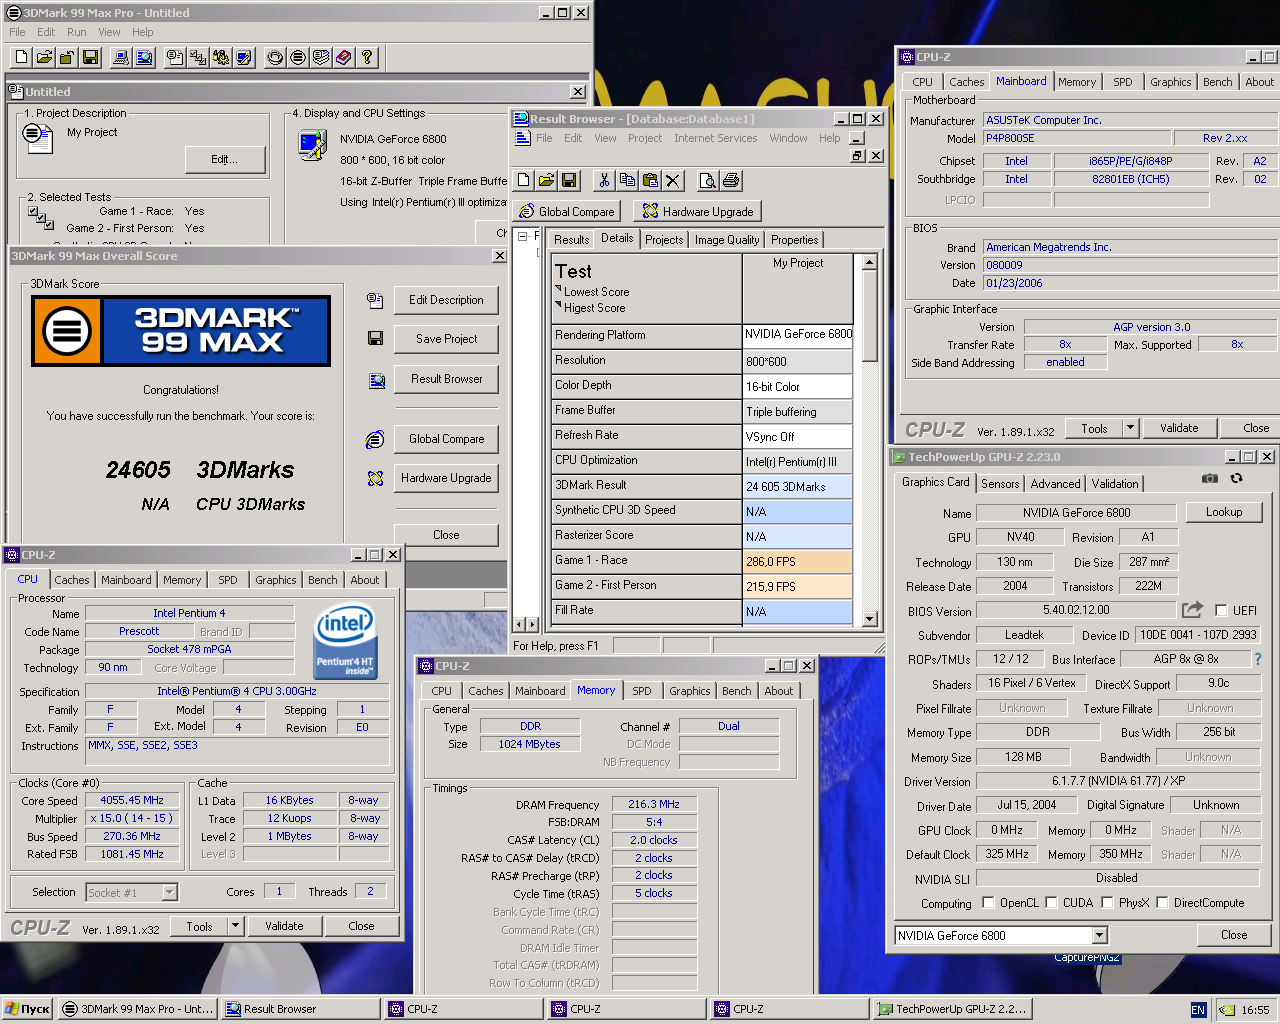Click EN language indicator in system tray
The width and height of the screenshot is (1280, 1024).
tap(1198, 1010)
